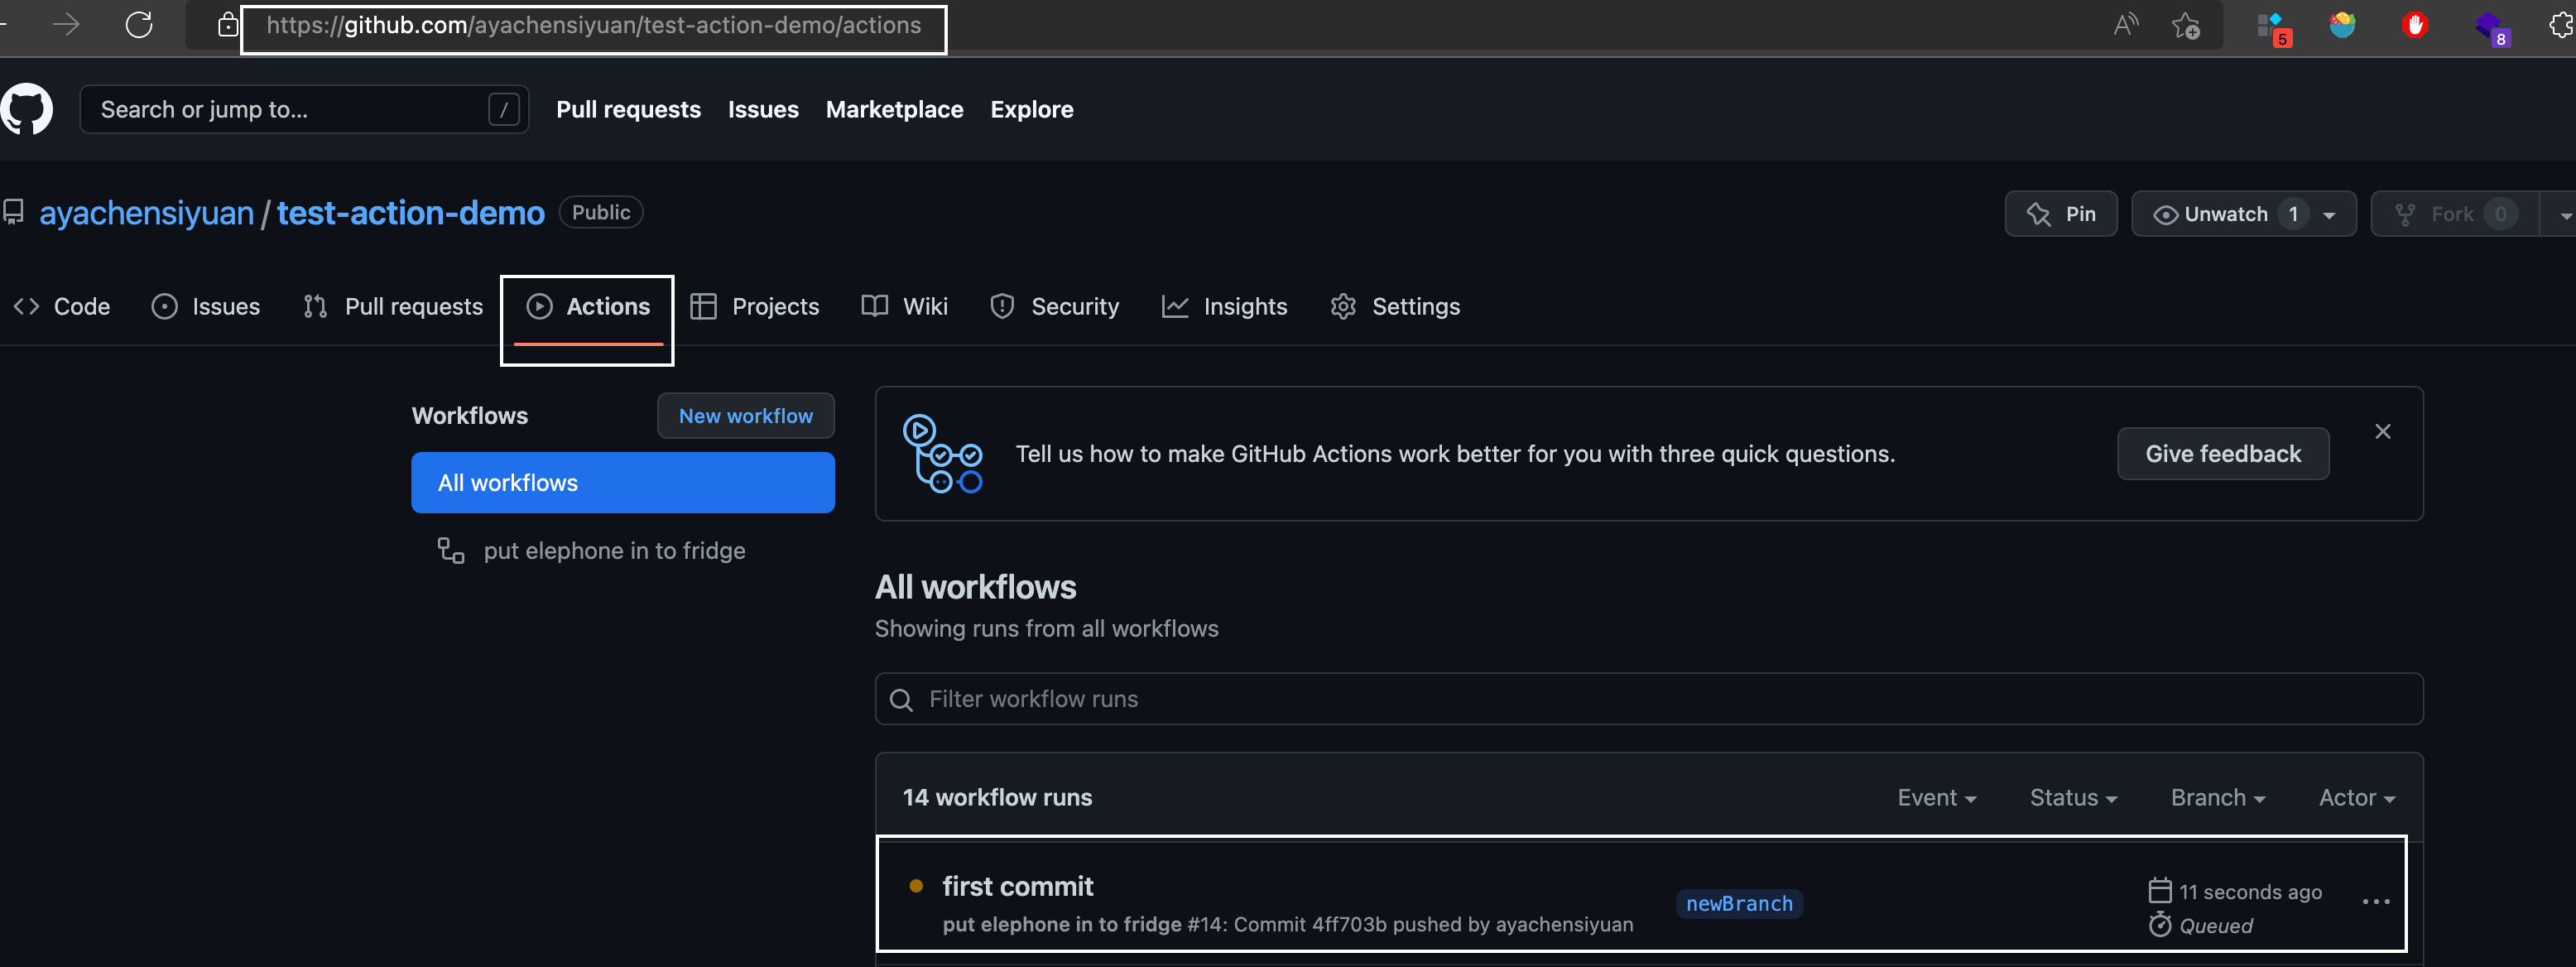Open extension icon with red 5 badge
The width and height of the screenshot is (2576, 967).
click(x=2273, y=27)
